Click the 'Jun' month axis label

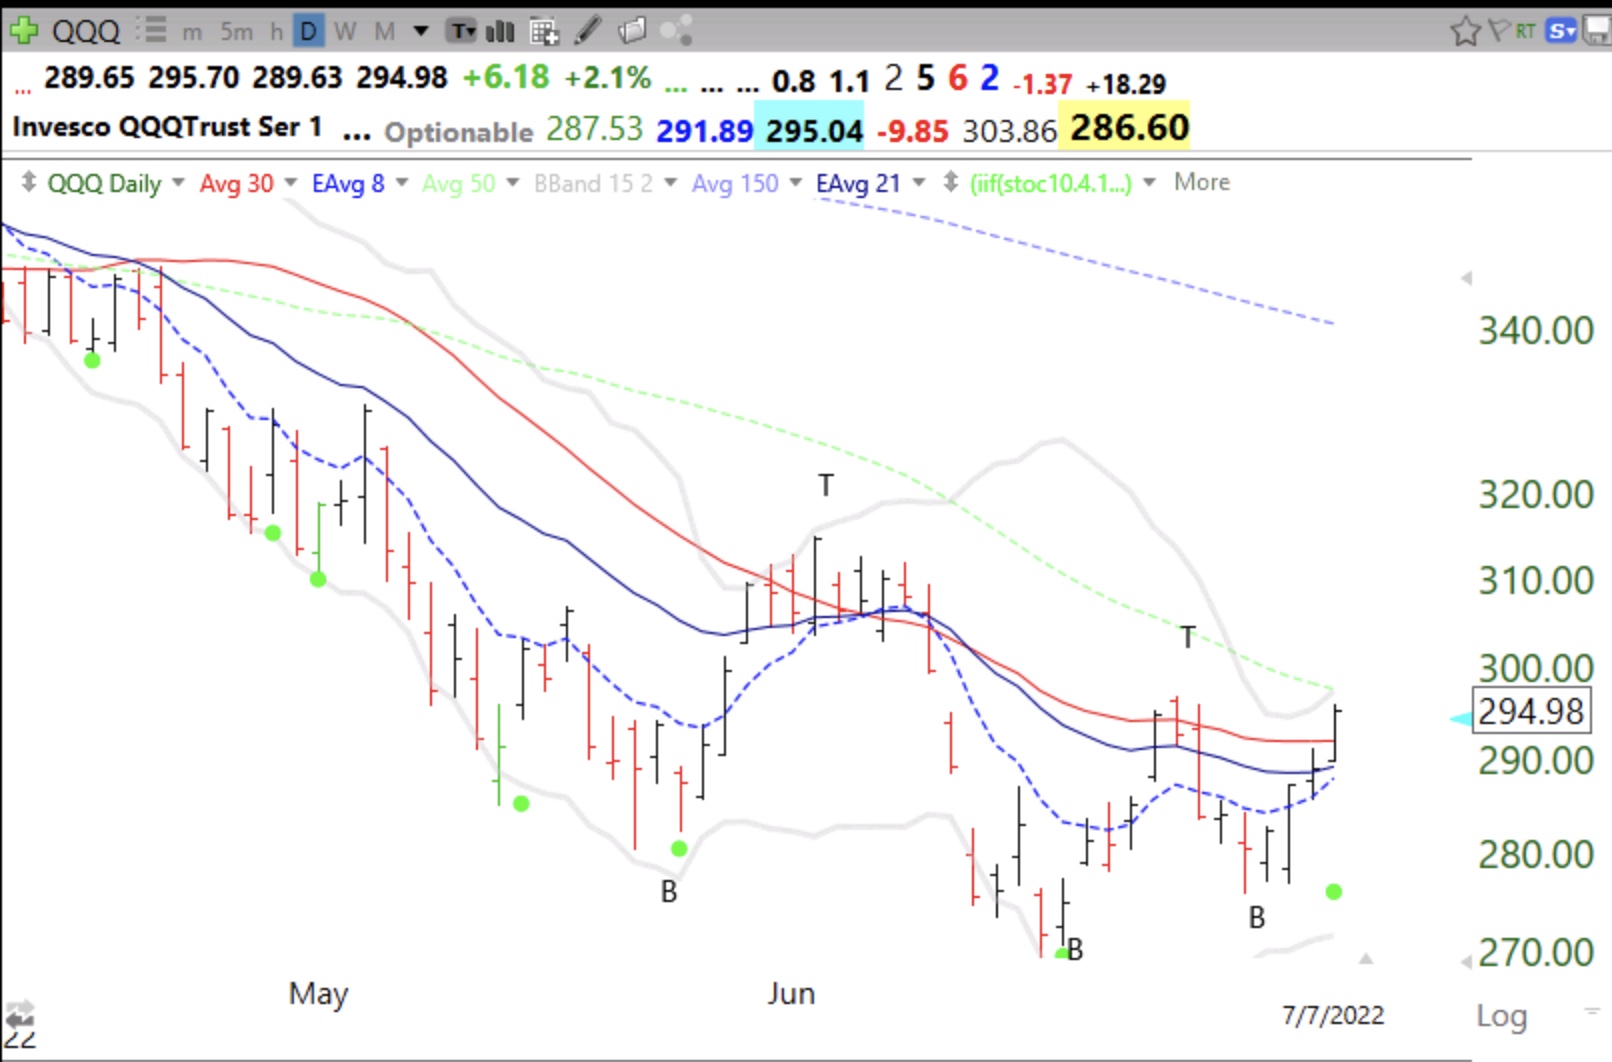(791, 993)
